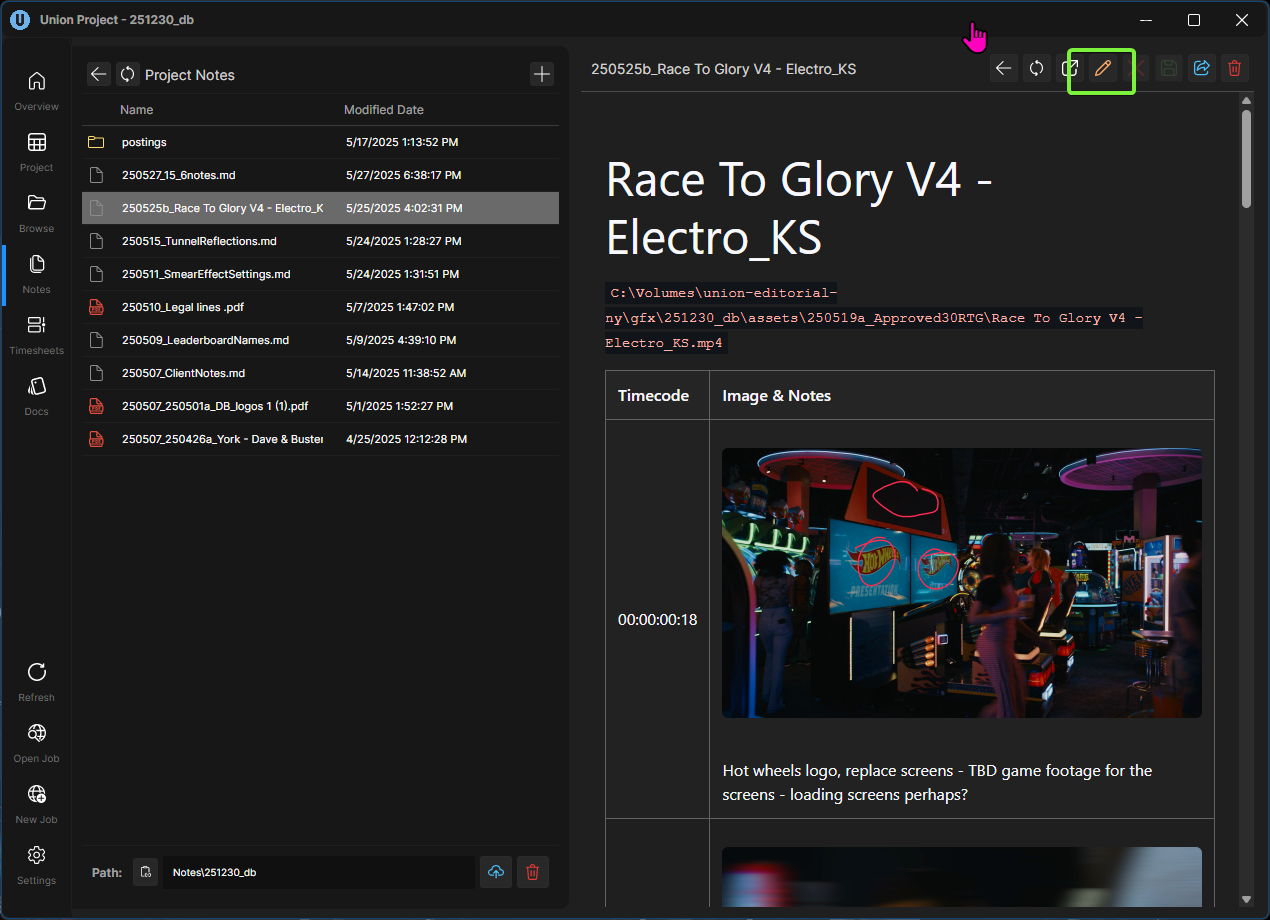
Task: Select 250527_15_6notes.md in the list
Action: coord(320,175)
